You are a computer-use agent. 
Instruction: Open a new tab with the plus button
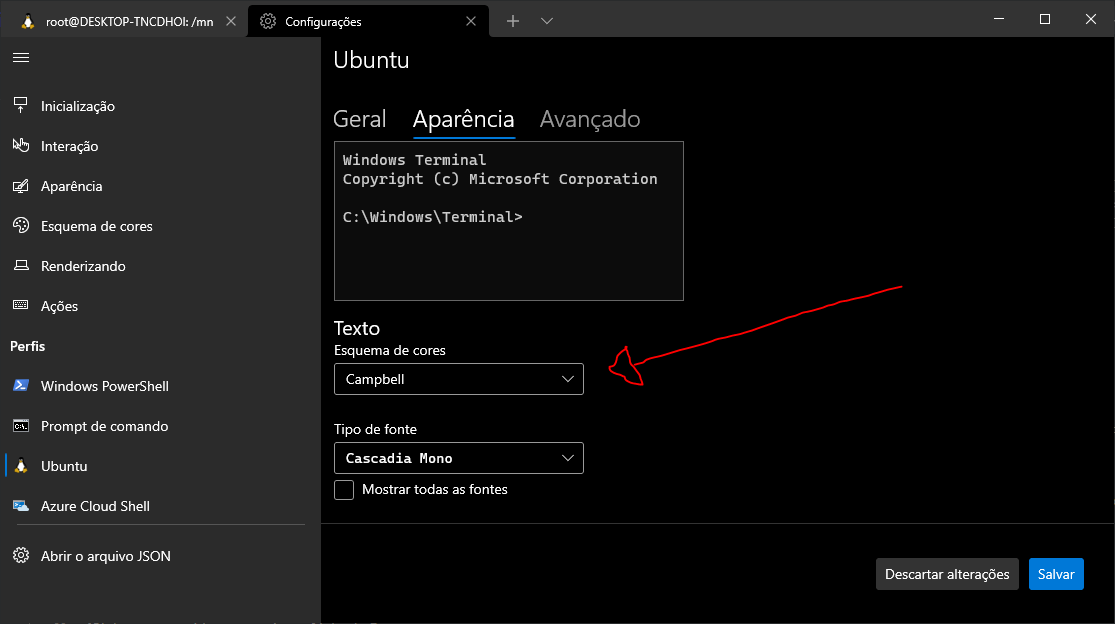(x=513, y=21)
